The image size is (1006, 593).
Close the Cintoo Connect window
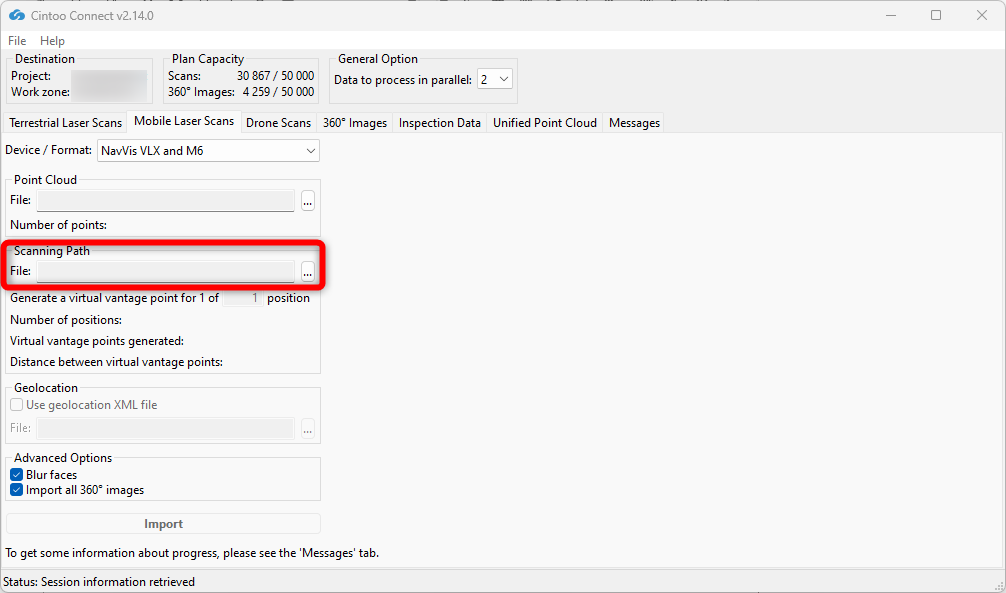982,15
